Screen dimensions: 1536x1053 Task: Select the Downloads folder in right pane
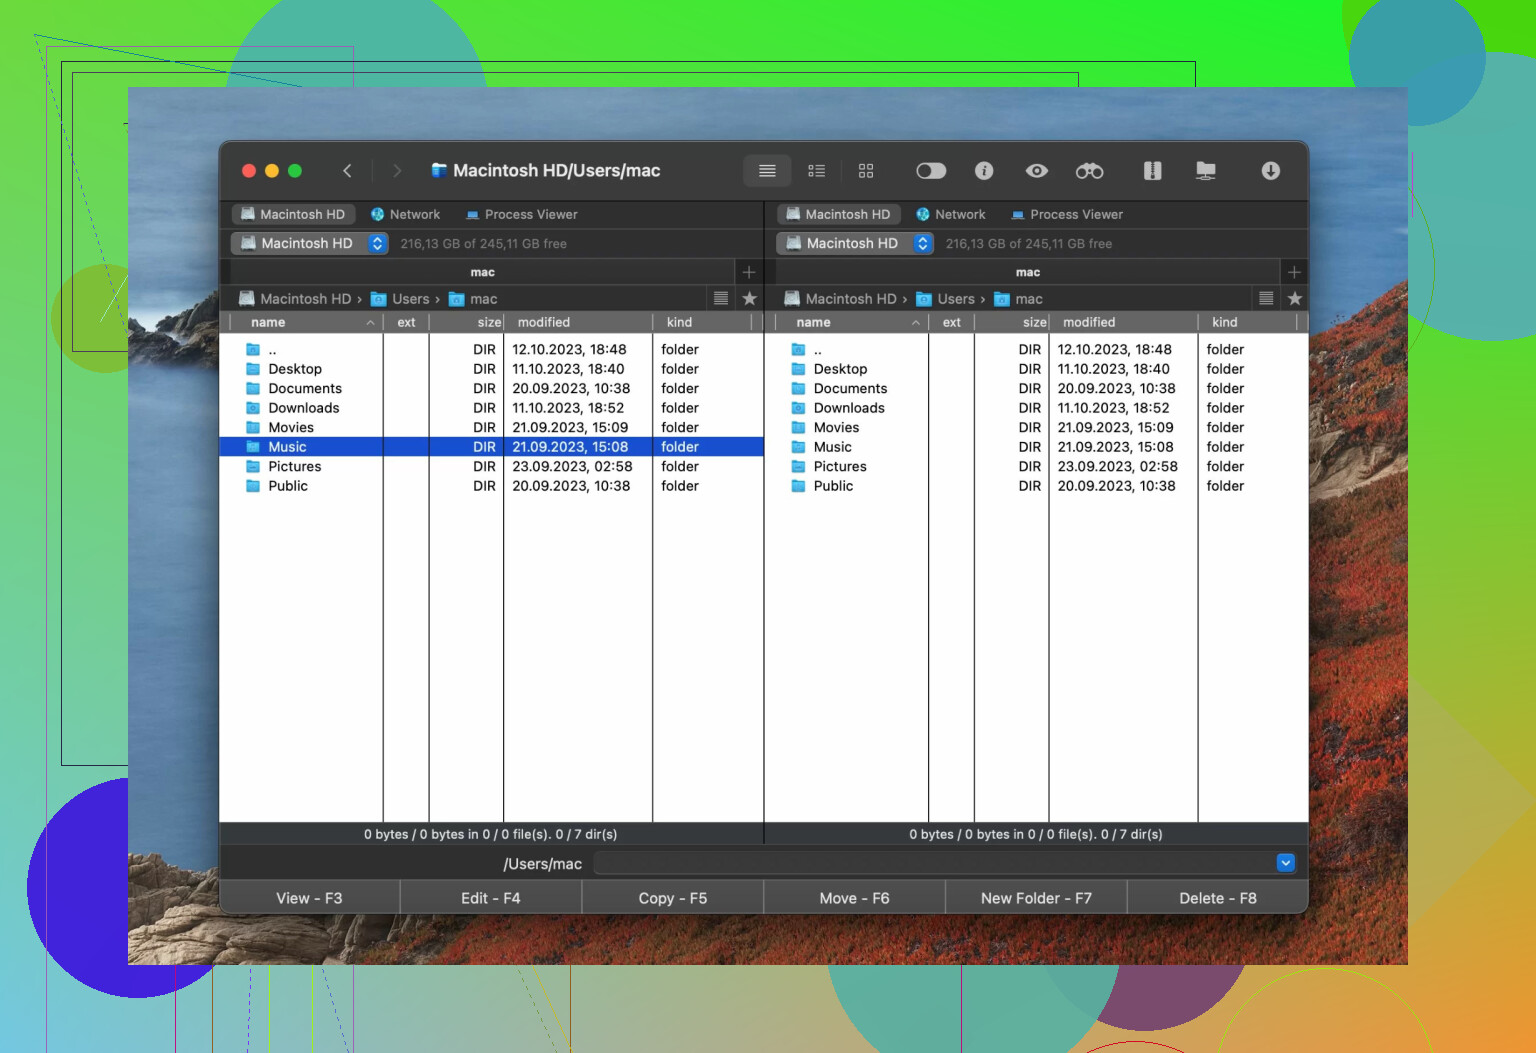(x=849, y=408)
